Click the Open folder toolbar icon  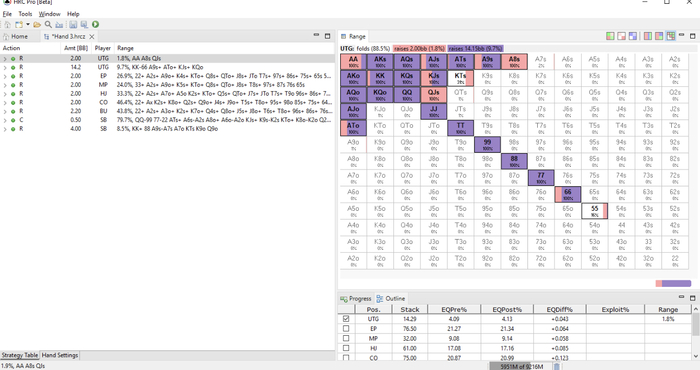click(37, 25)
